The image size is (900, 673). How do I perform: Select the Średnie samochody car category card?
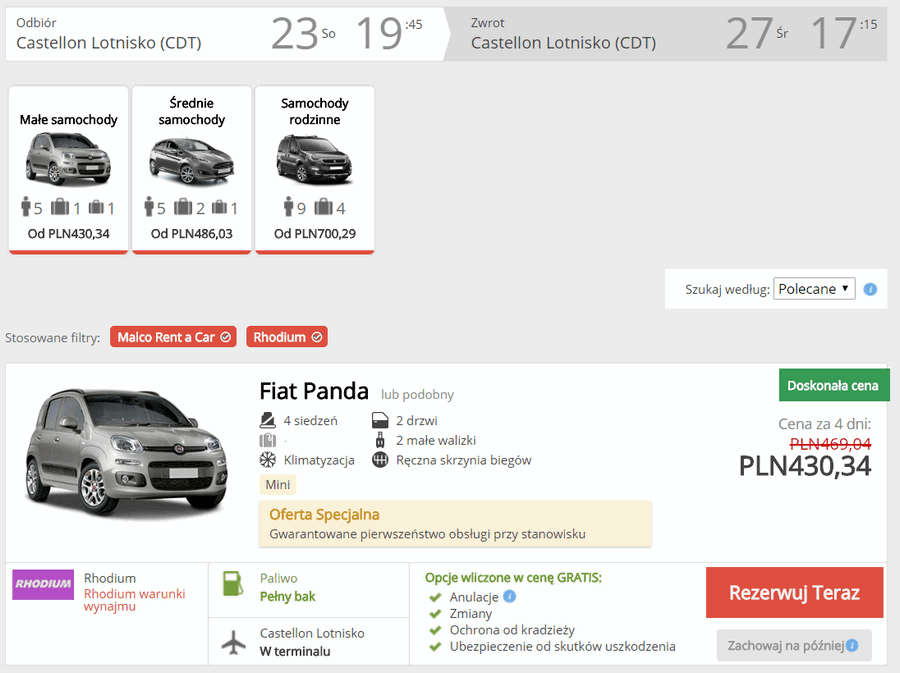point(192,169)
